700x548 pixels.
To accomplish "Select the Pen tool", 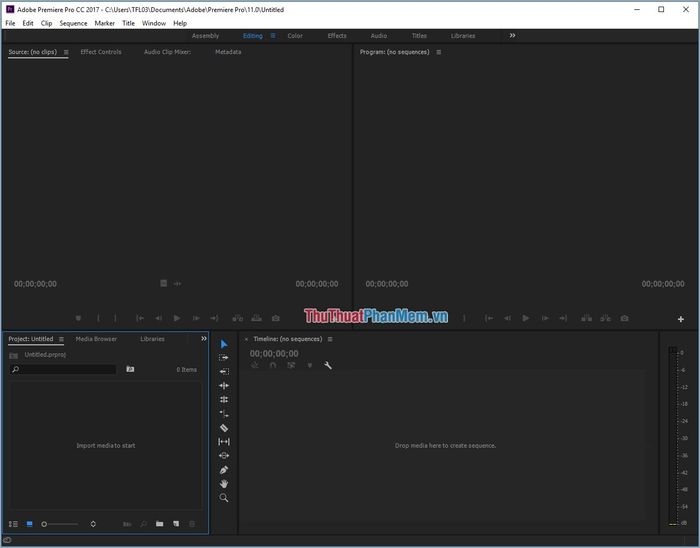I will pyautogui.click(x=224, y=469).
